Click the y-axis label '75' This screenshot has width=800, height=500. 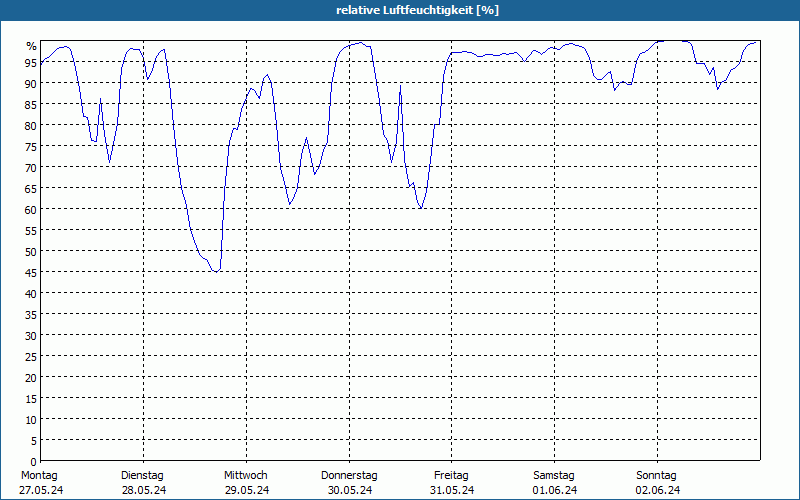click(31, 146)
